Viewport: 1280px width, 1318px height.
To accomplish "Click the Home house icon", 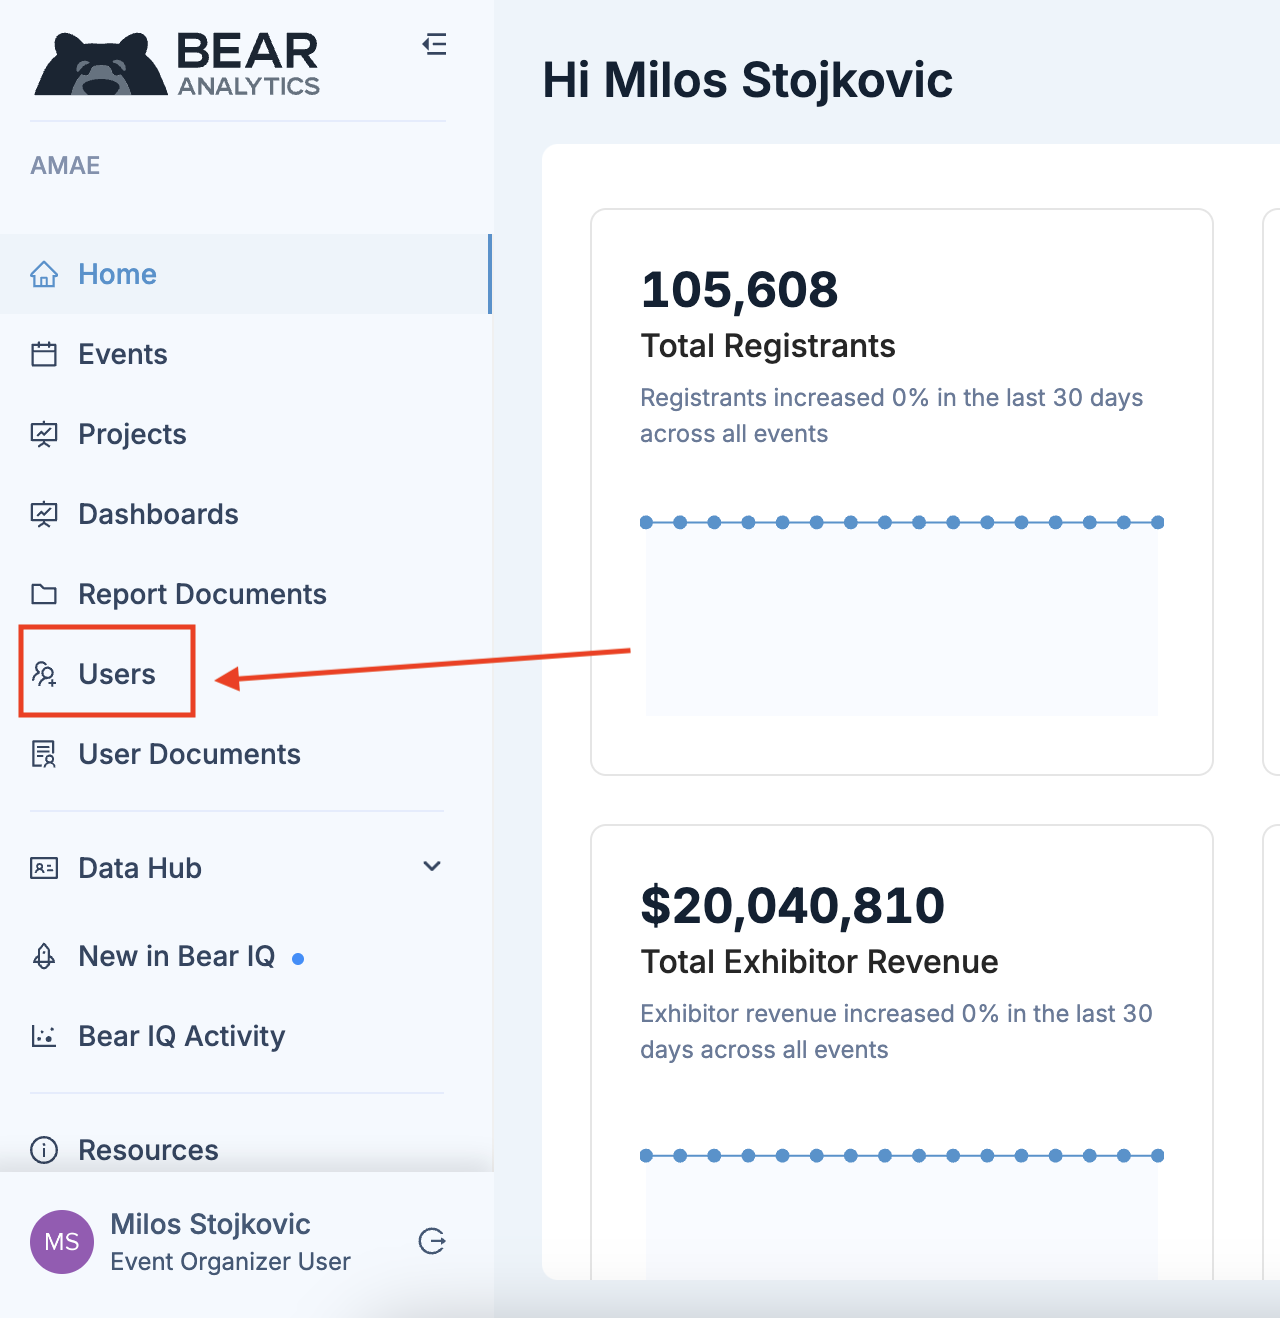I will click(44, 274).
